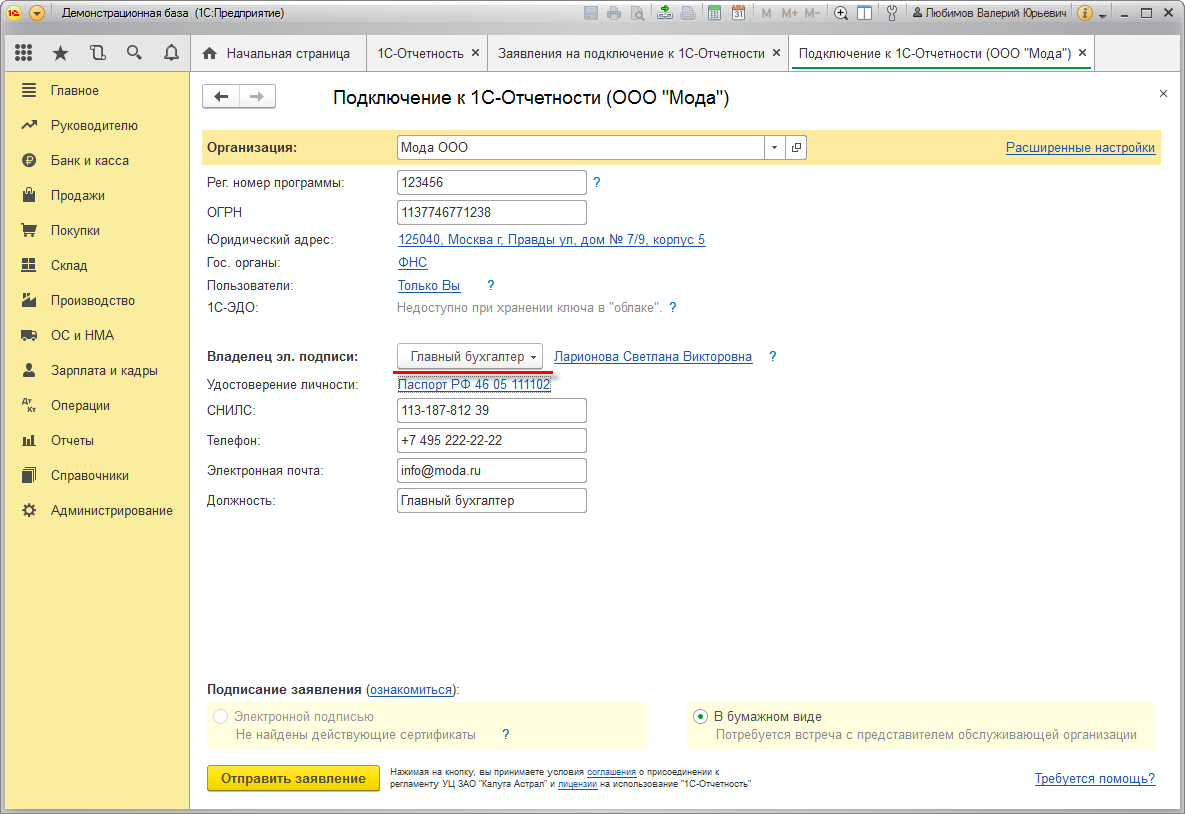This screenshot has width=1185, height=814.
Task: Click the Только Вы users link
Action: click(x=429, y=286)
